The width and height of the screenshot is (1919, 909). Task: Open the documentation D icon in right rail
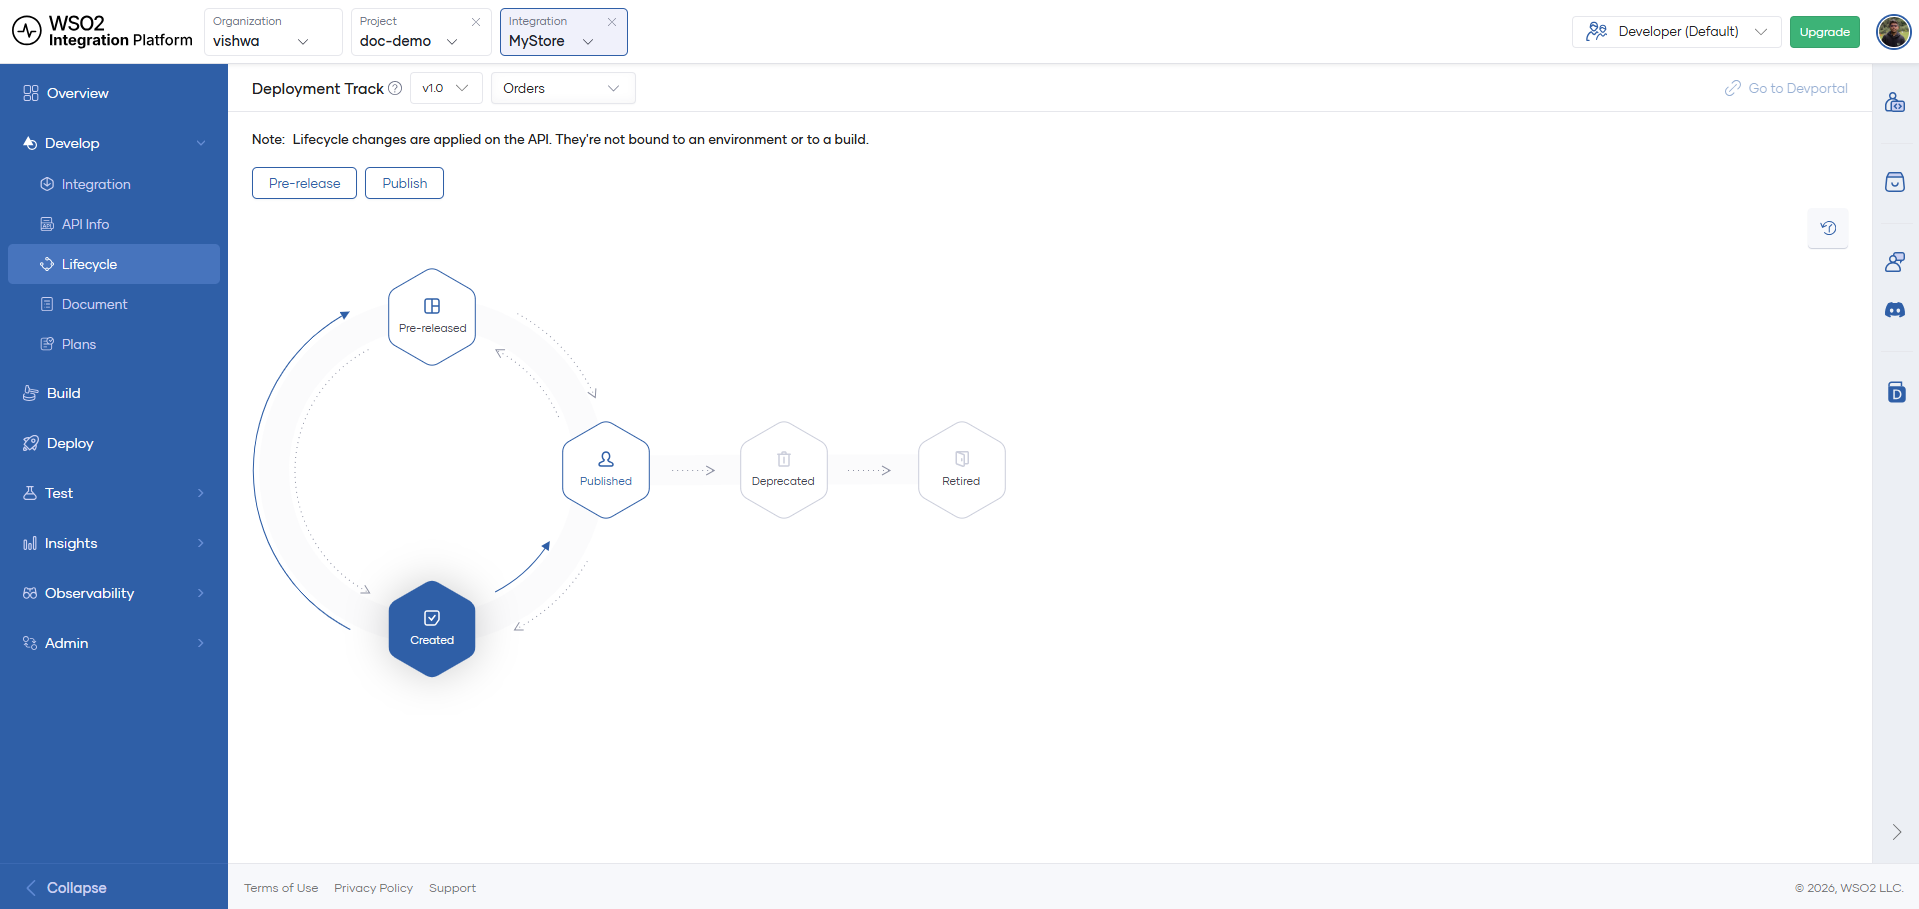pyautogui.click(x=1896, y=392)
